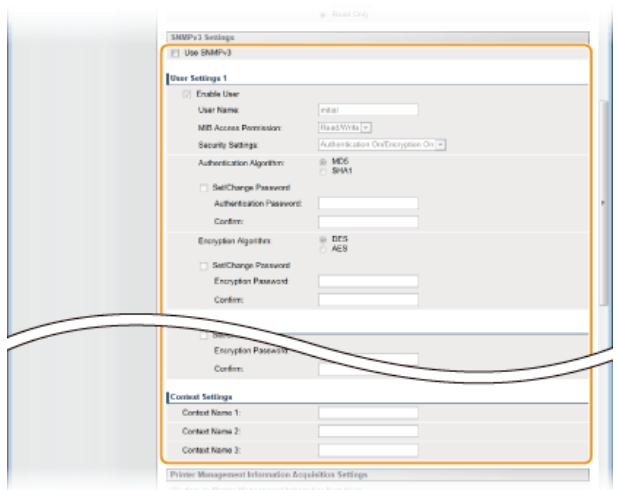618x490 pixels.
Task: Click the Context Name 2 field
Action: point(368,431)
